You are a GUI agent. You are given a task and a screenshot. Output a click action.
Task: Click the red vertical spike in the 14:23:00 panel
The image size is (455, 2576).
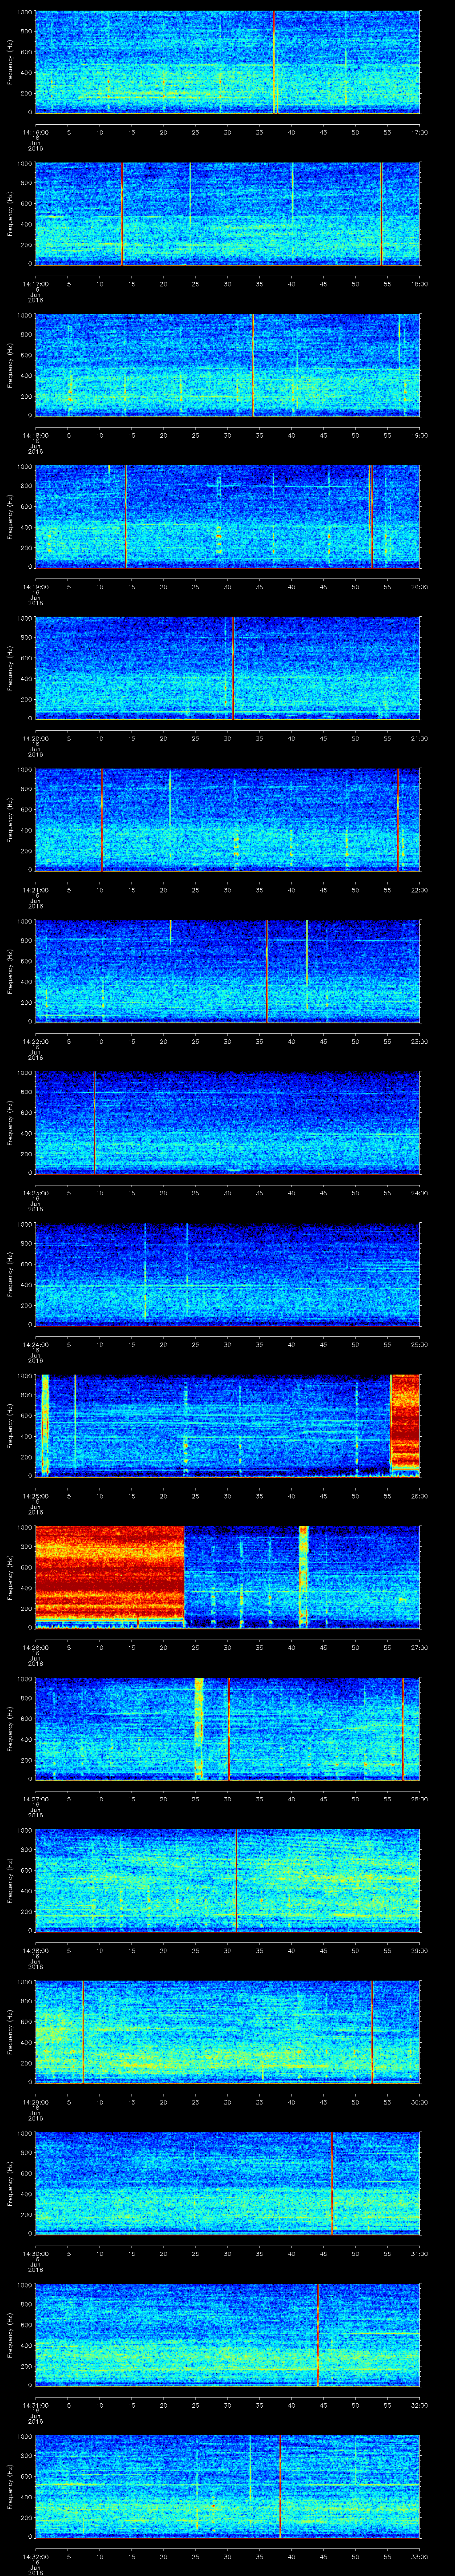(94, 1122)
